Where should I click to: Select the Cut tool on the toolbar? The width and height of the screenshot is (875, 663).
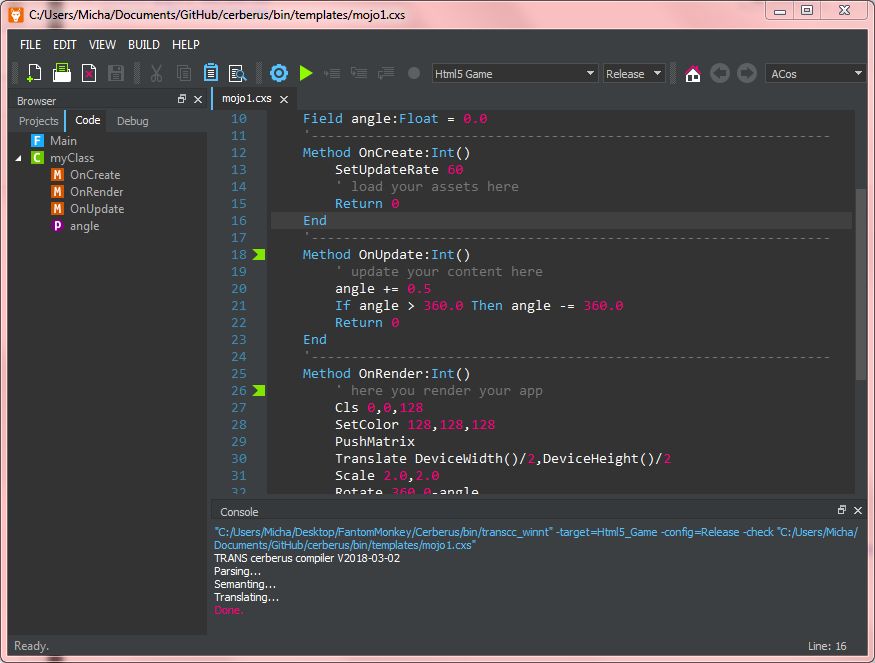(156, 72)
